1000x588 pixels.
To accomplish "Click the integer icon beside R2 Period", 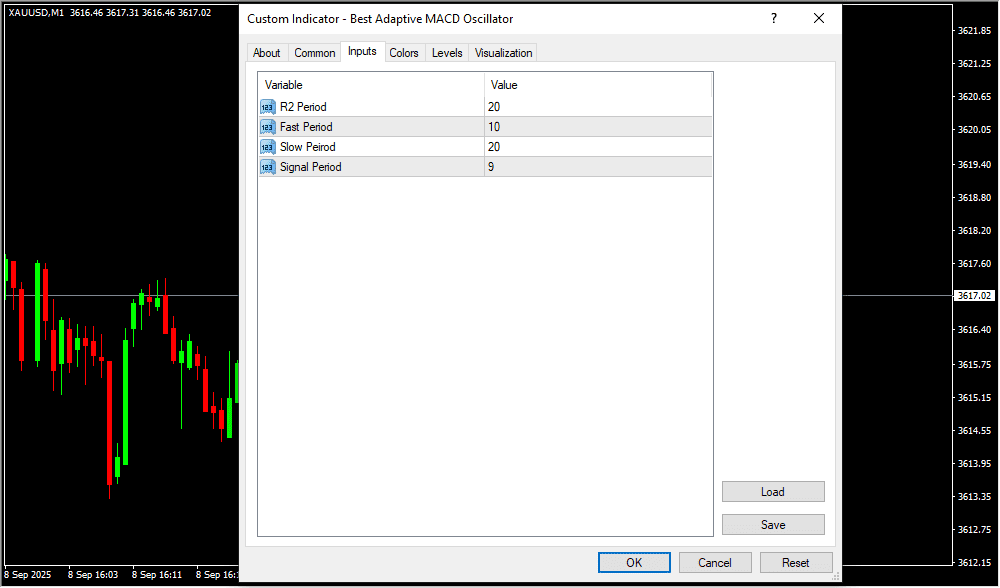I will click(268, 107).
